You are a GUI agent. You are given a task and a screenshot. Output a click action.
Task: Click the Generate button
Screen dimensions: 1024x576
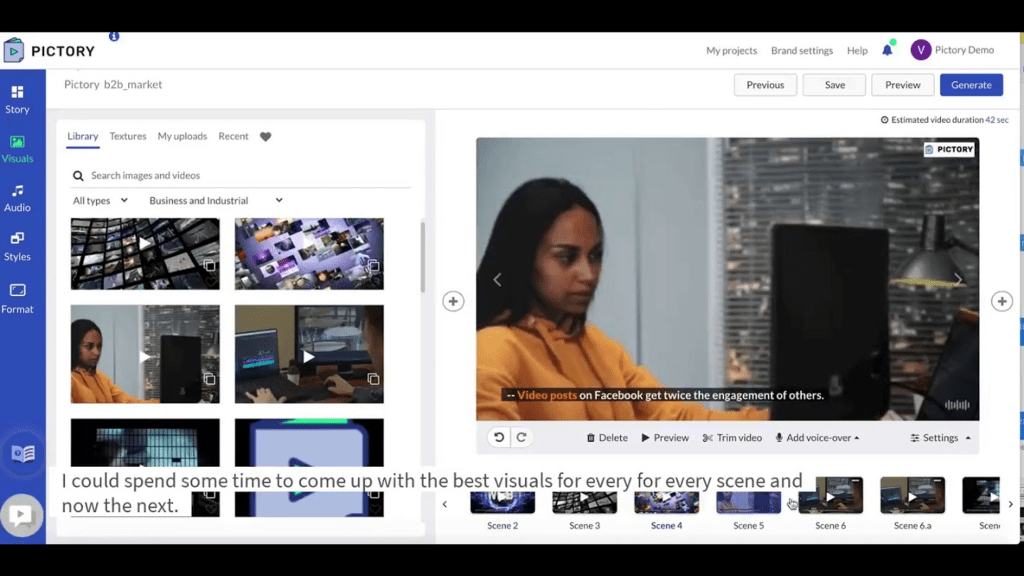tap(970, 85)
